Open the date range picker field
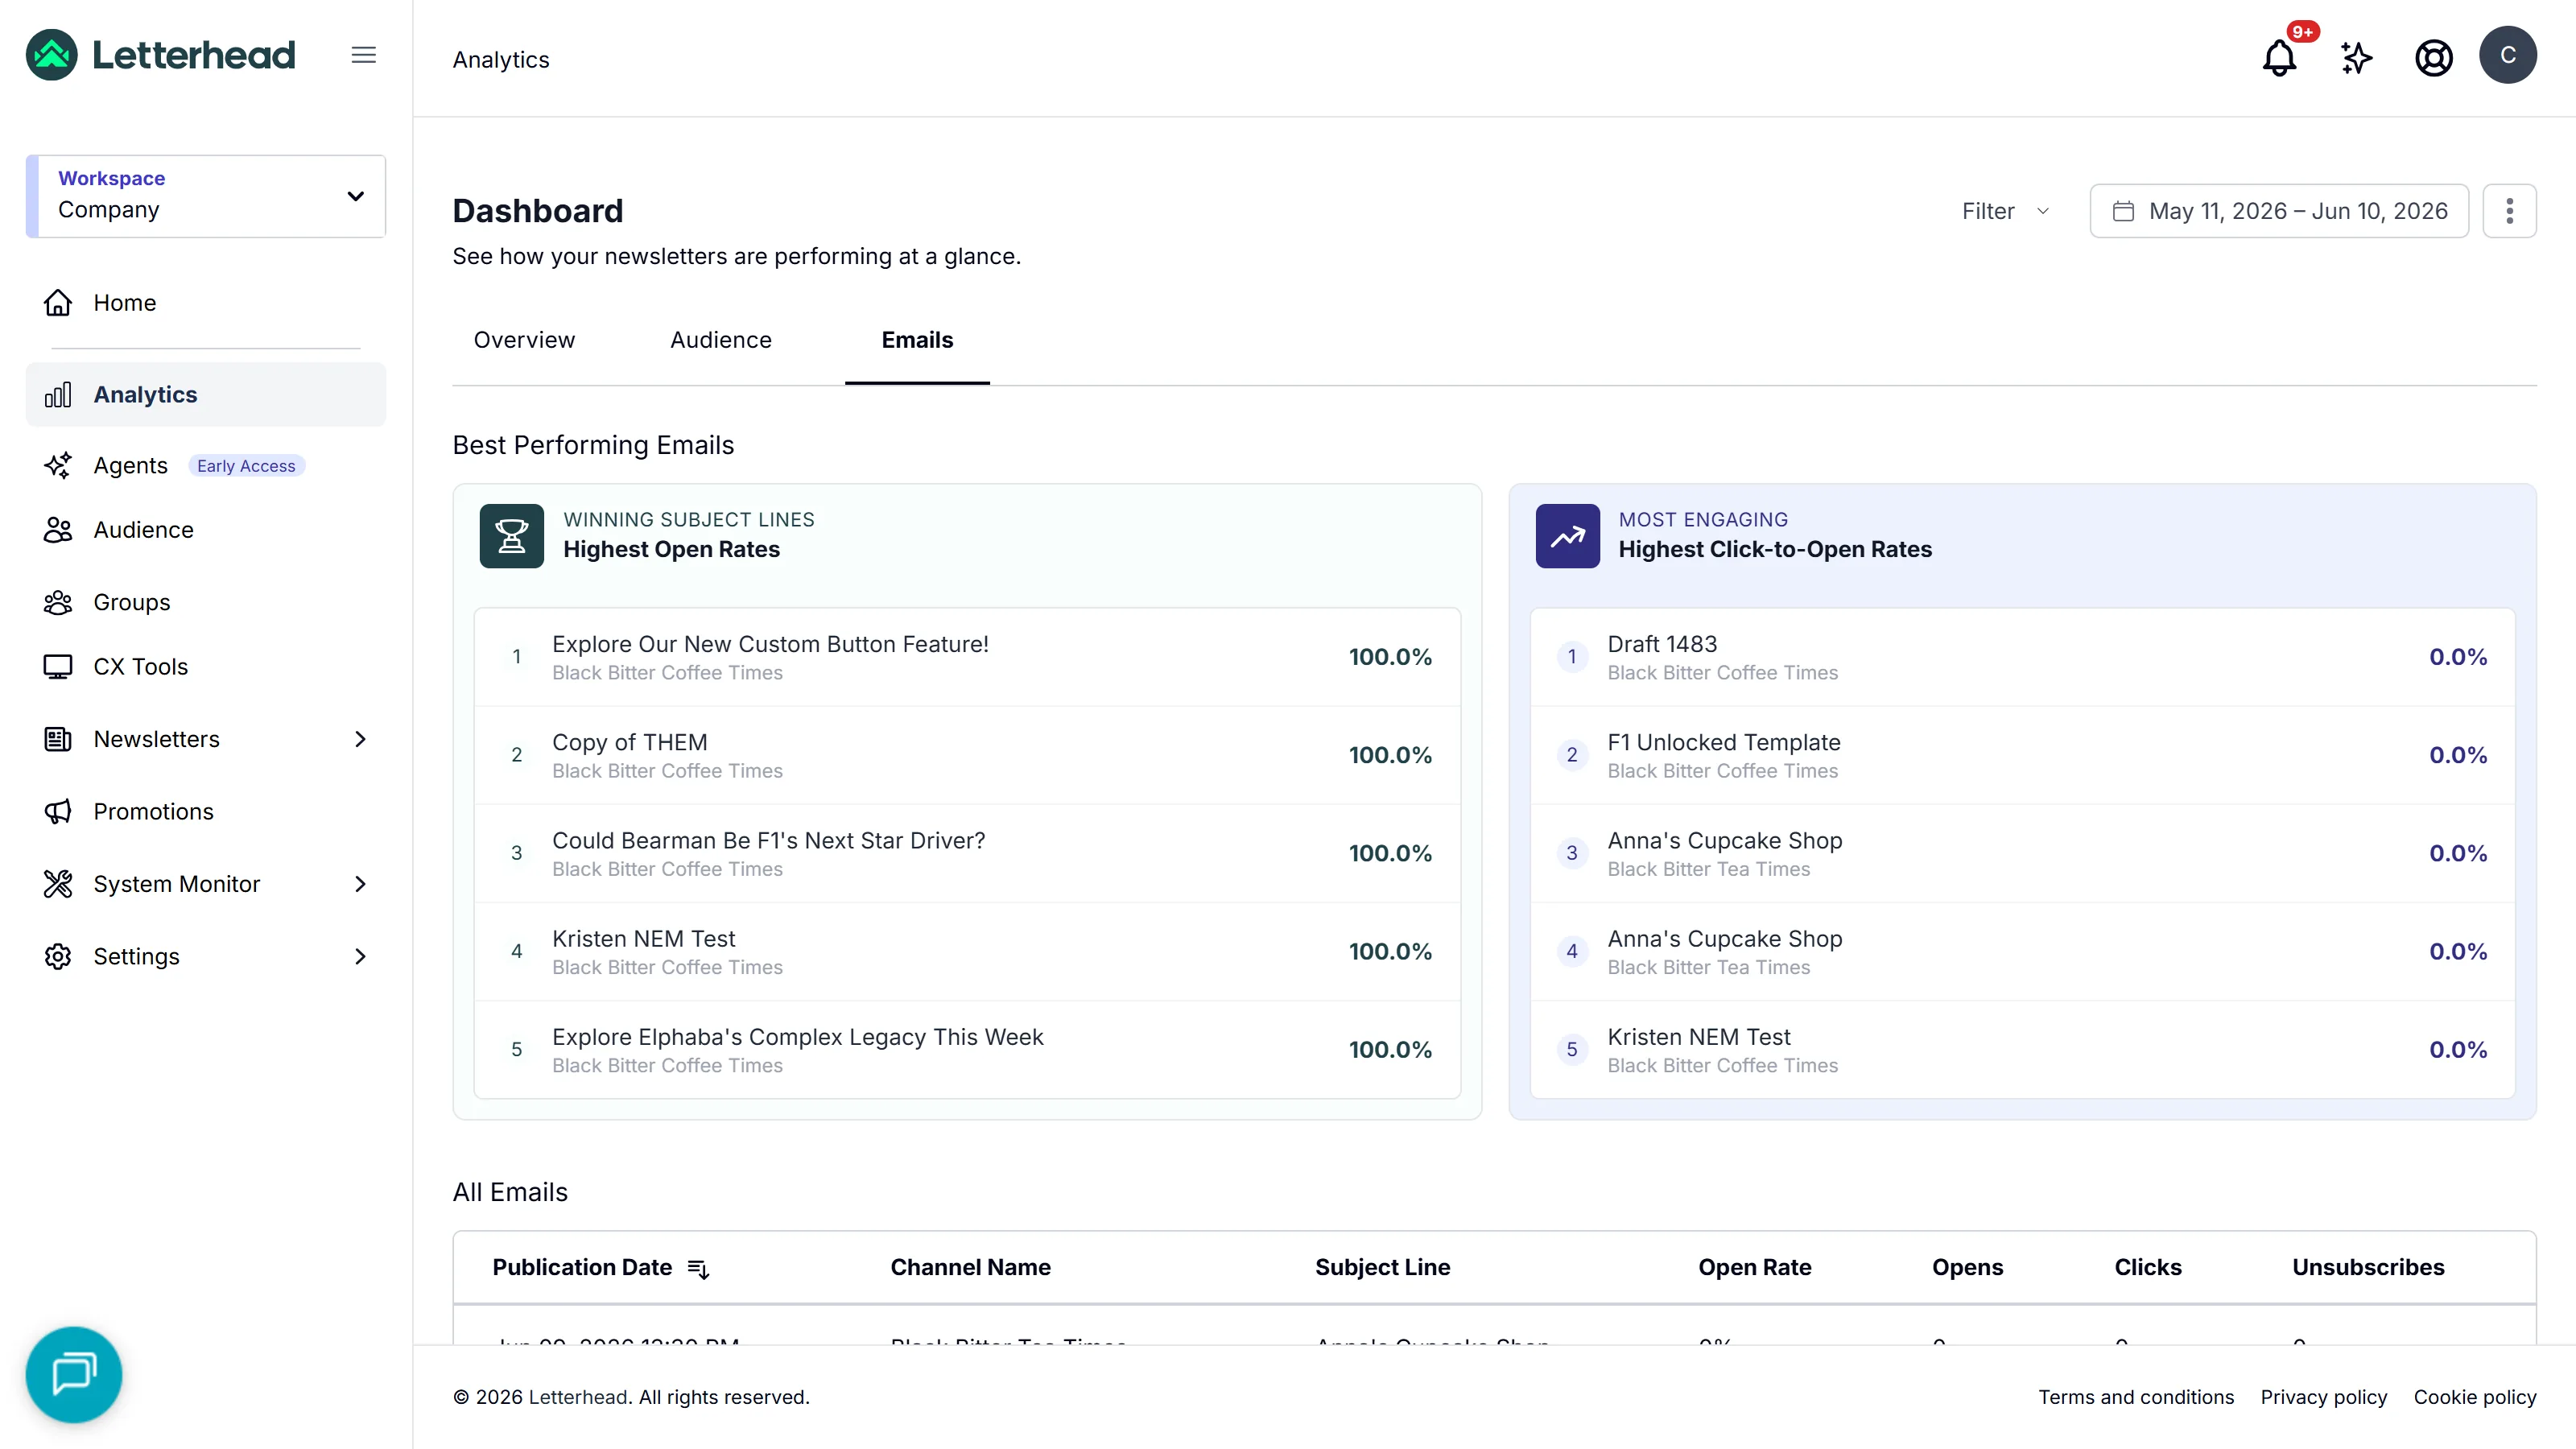Viewport: 2576px width, 1449px height. coord(2279,211)
